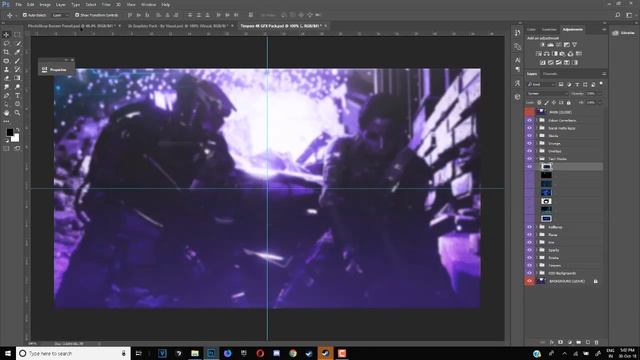Screen dimensions: 640x360
Task: Select the Eyedropper tool
Action: (17, 52)
